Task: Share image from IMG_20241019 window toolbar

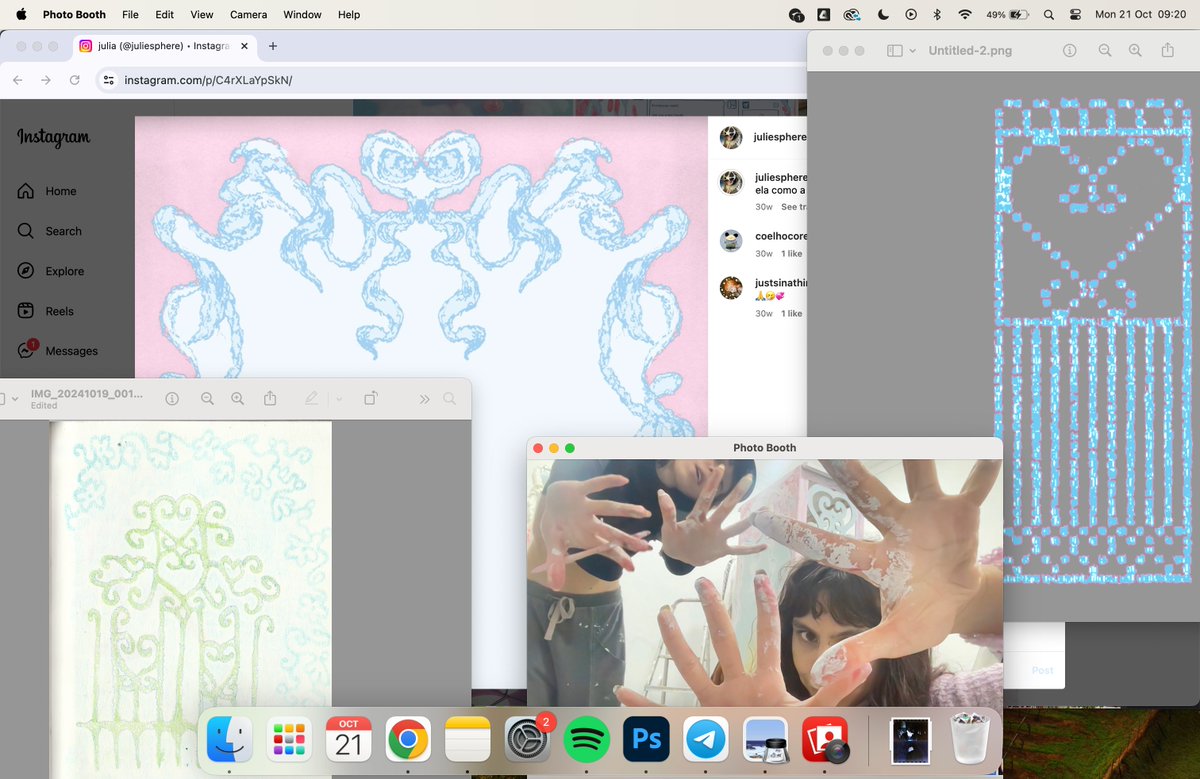Action: tap(270, 398)
